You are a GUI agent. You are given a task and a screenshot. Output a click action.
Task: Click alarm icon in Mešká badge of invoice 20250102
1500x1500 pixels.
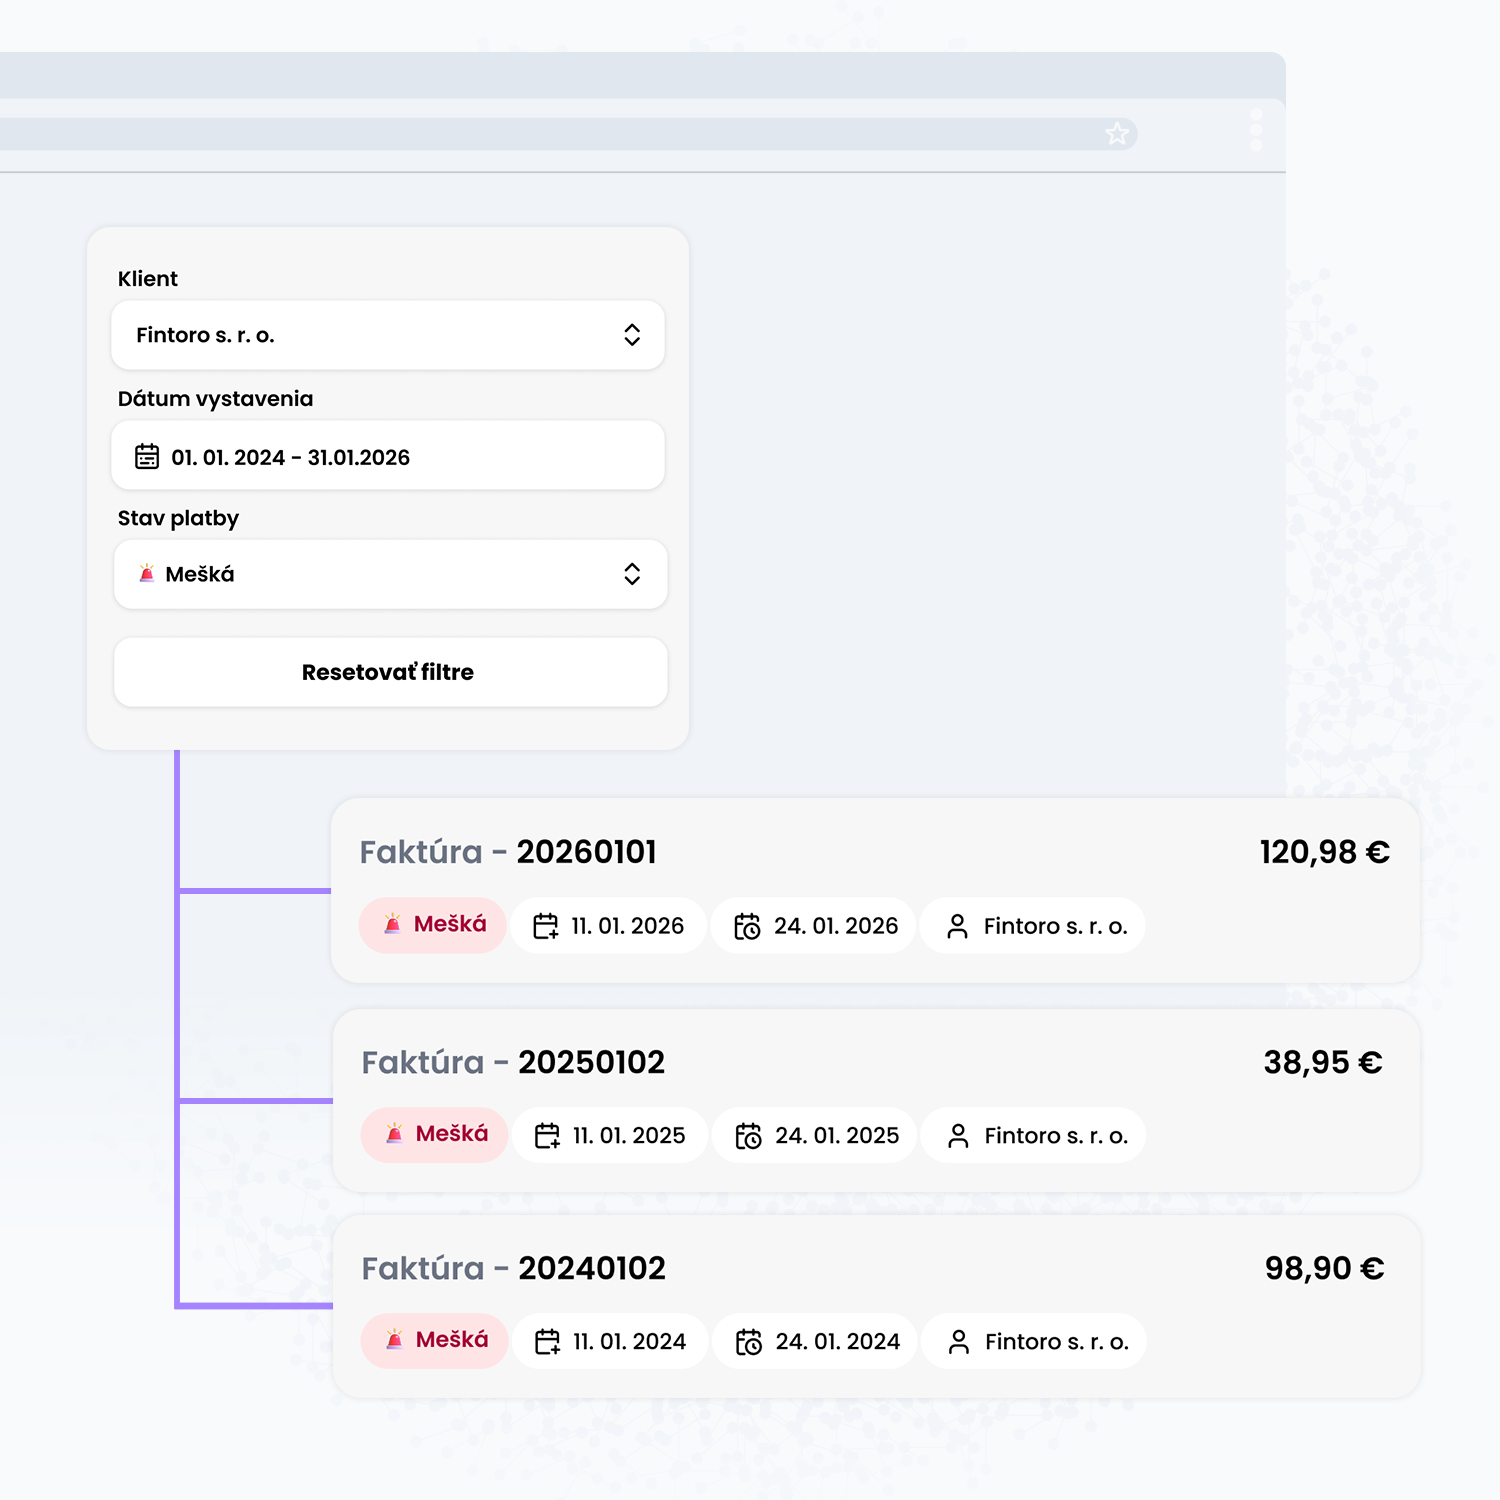[x=394, y=1134]
